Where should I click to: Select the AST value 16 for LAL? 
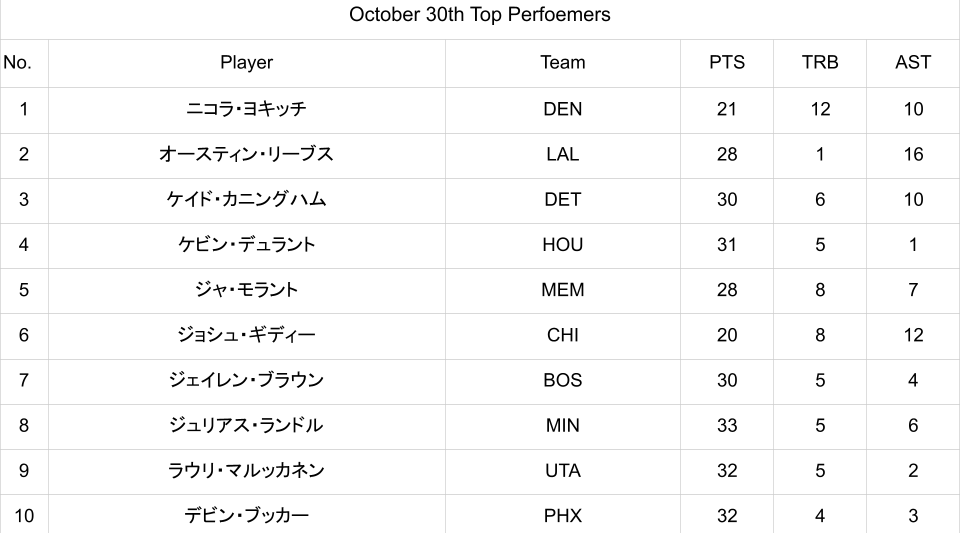tap(913, 154)
